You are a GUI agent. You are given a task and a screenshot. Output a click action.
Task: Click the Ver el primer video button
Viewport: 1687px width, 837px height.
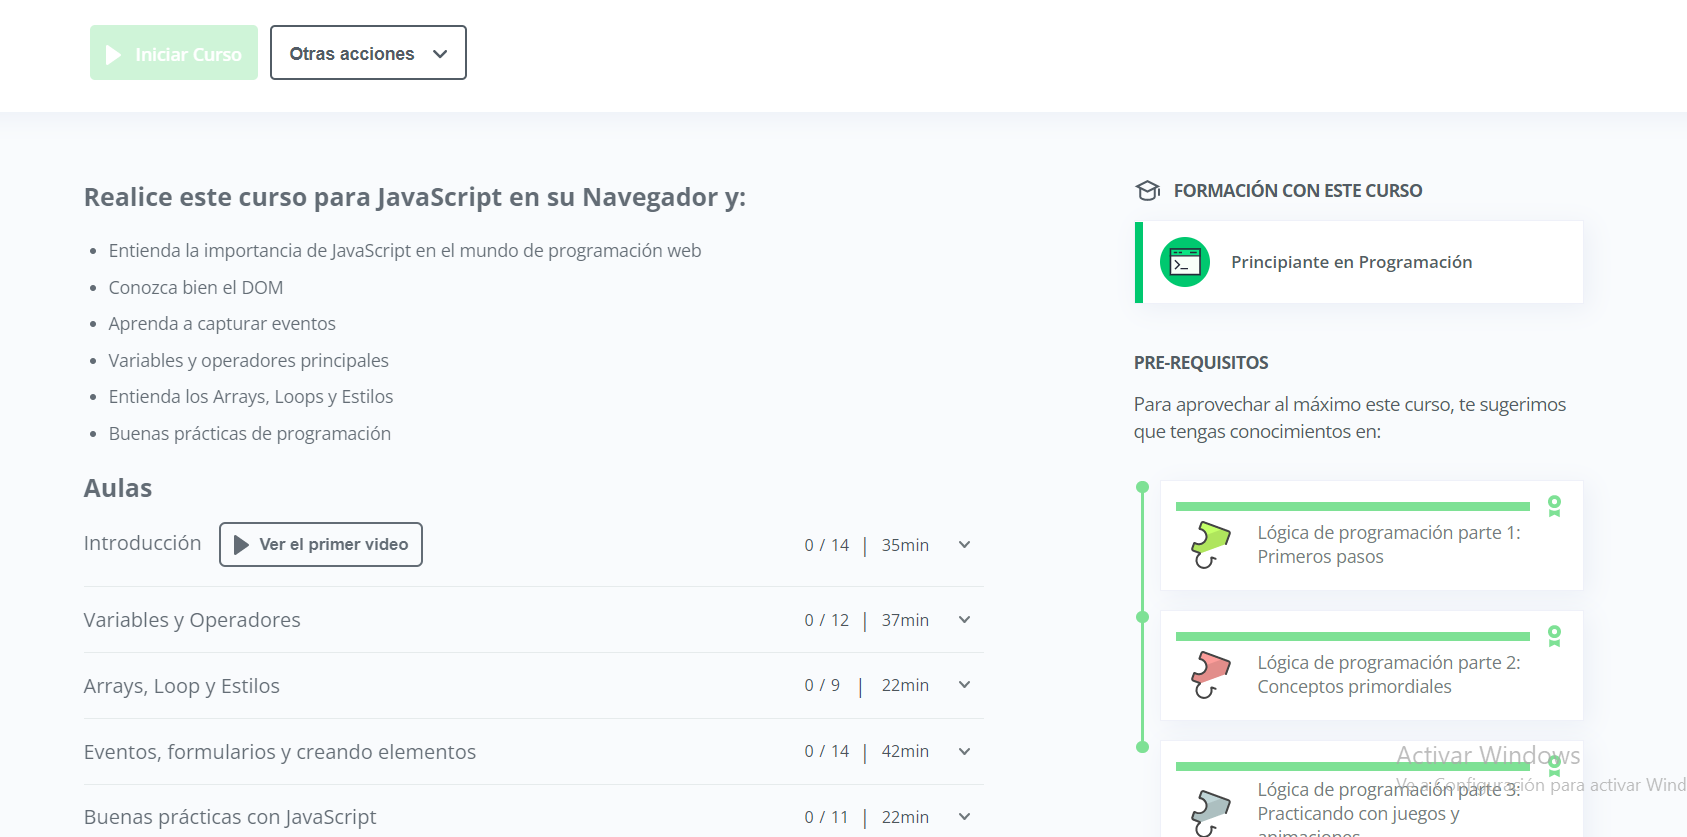[x=321, y=545]
